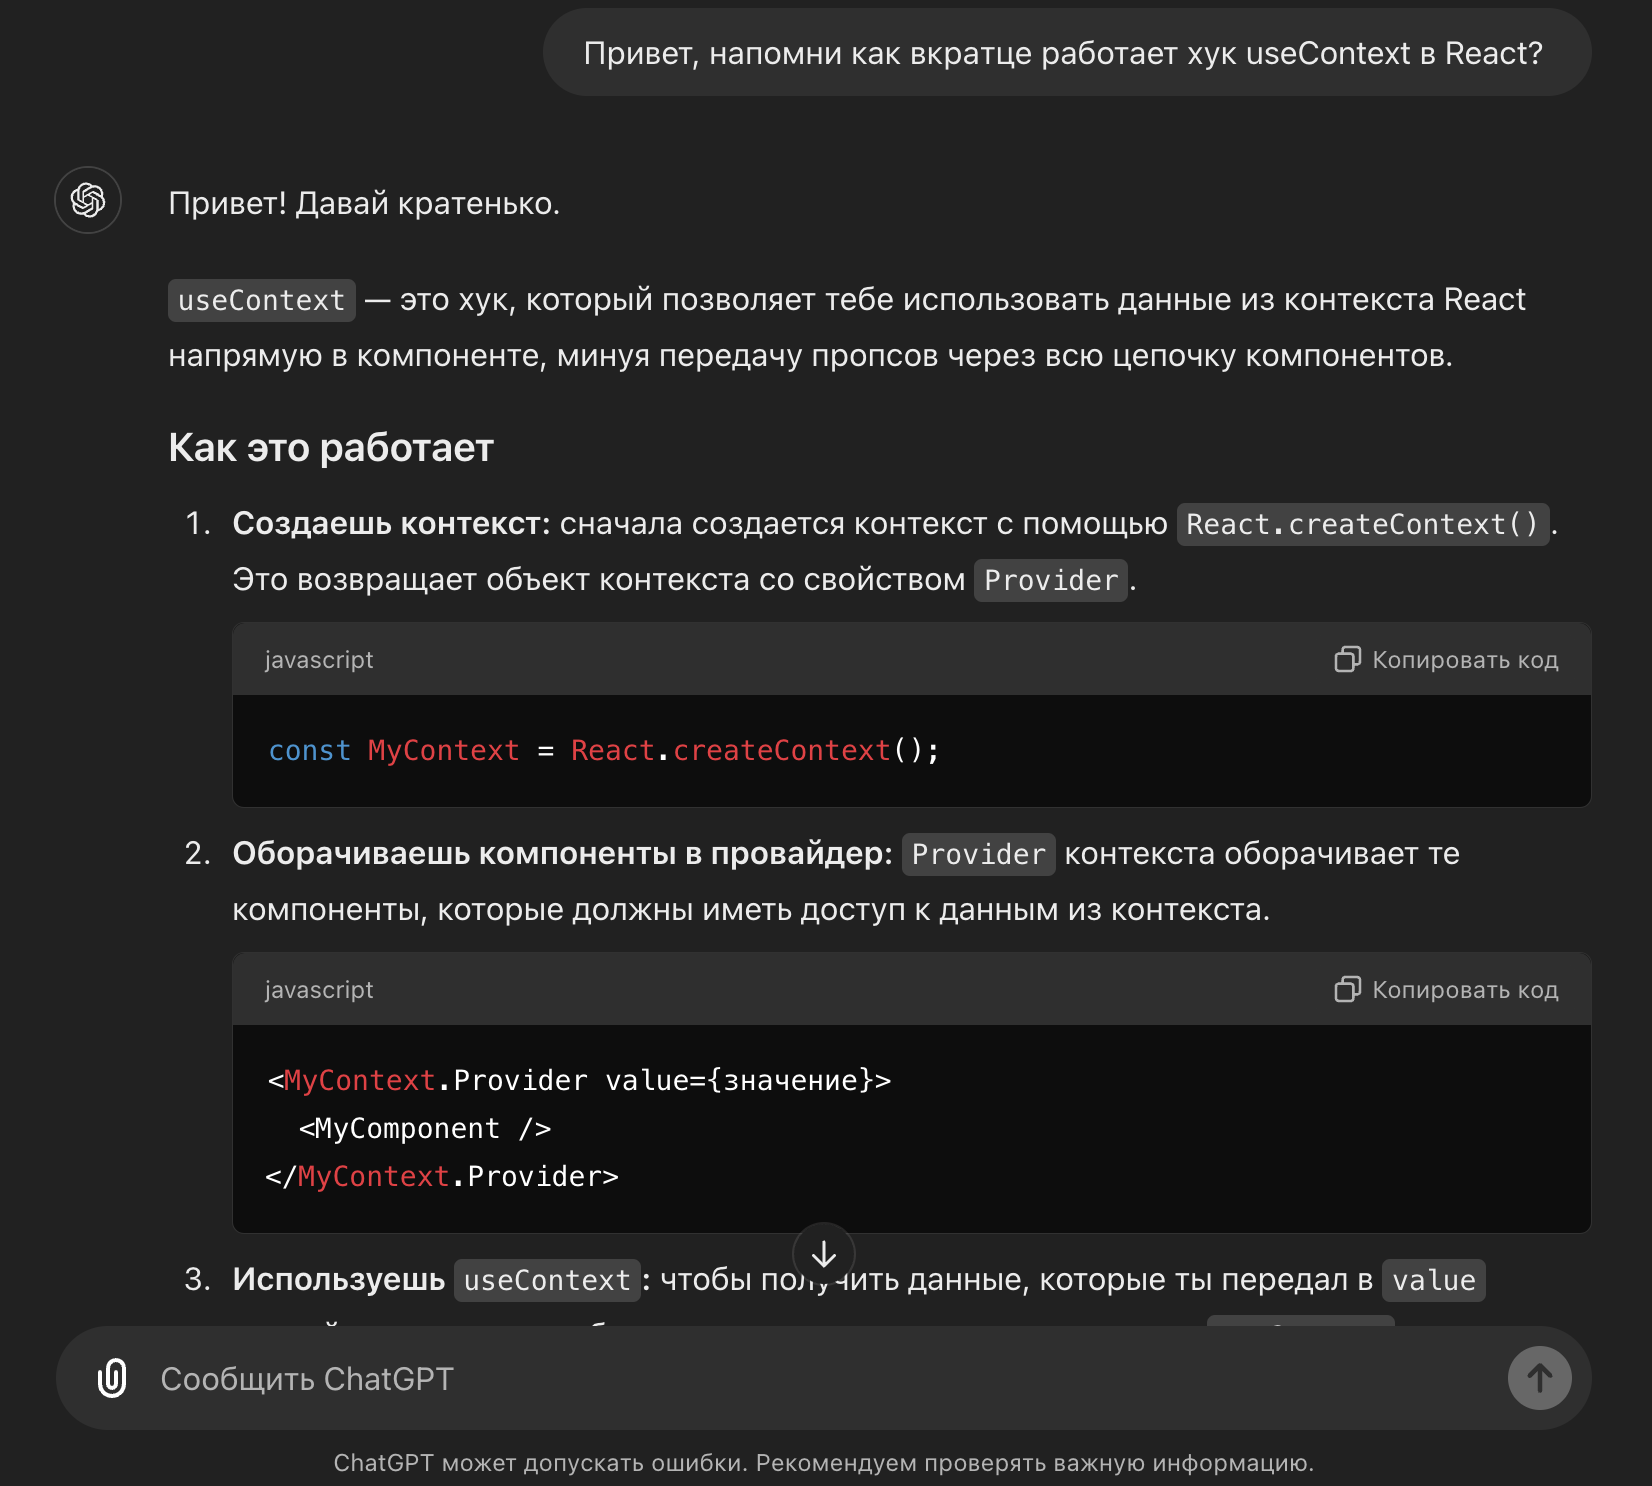Image resolution: width=1652 pixels, height=1486 pixels.
Task: Click the copy icon on second code block
Action: tap(1348, 989)
